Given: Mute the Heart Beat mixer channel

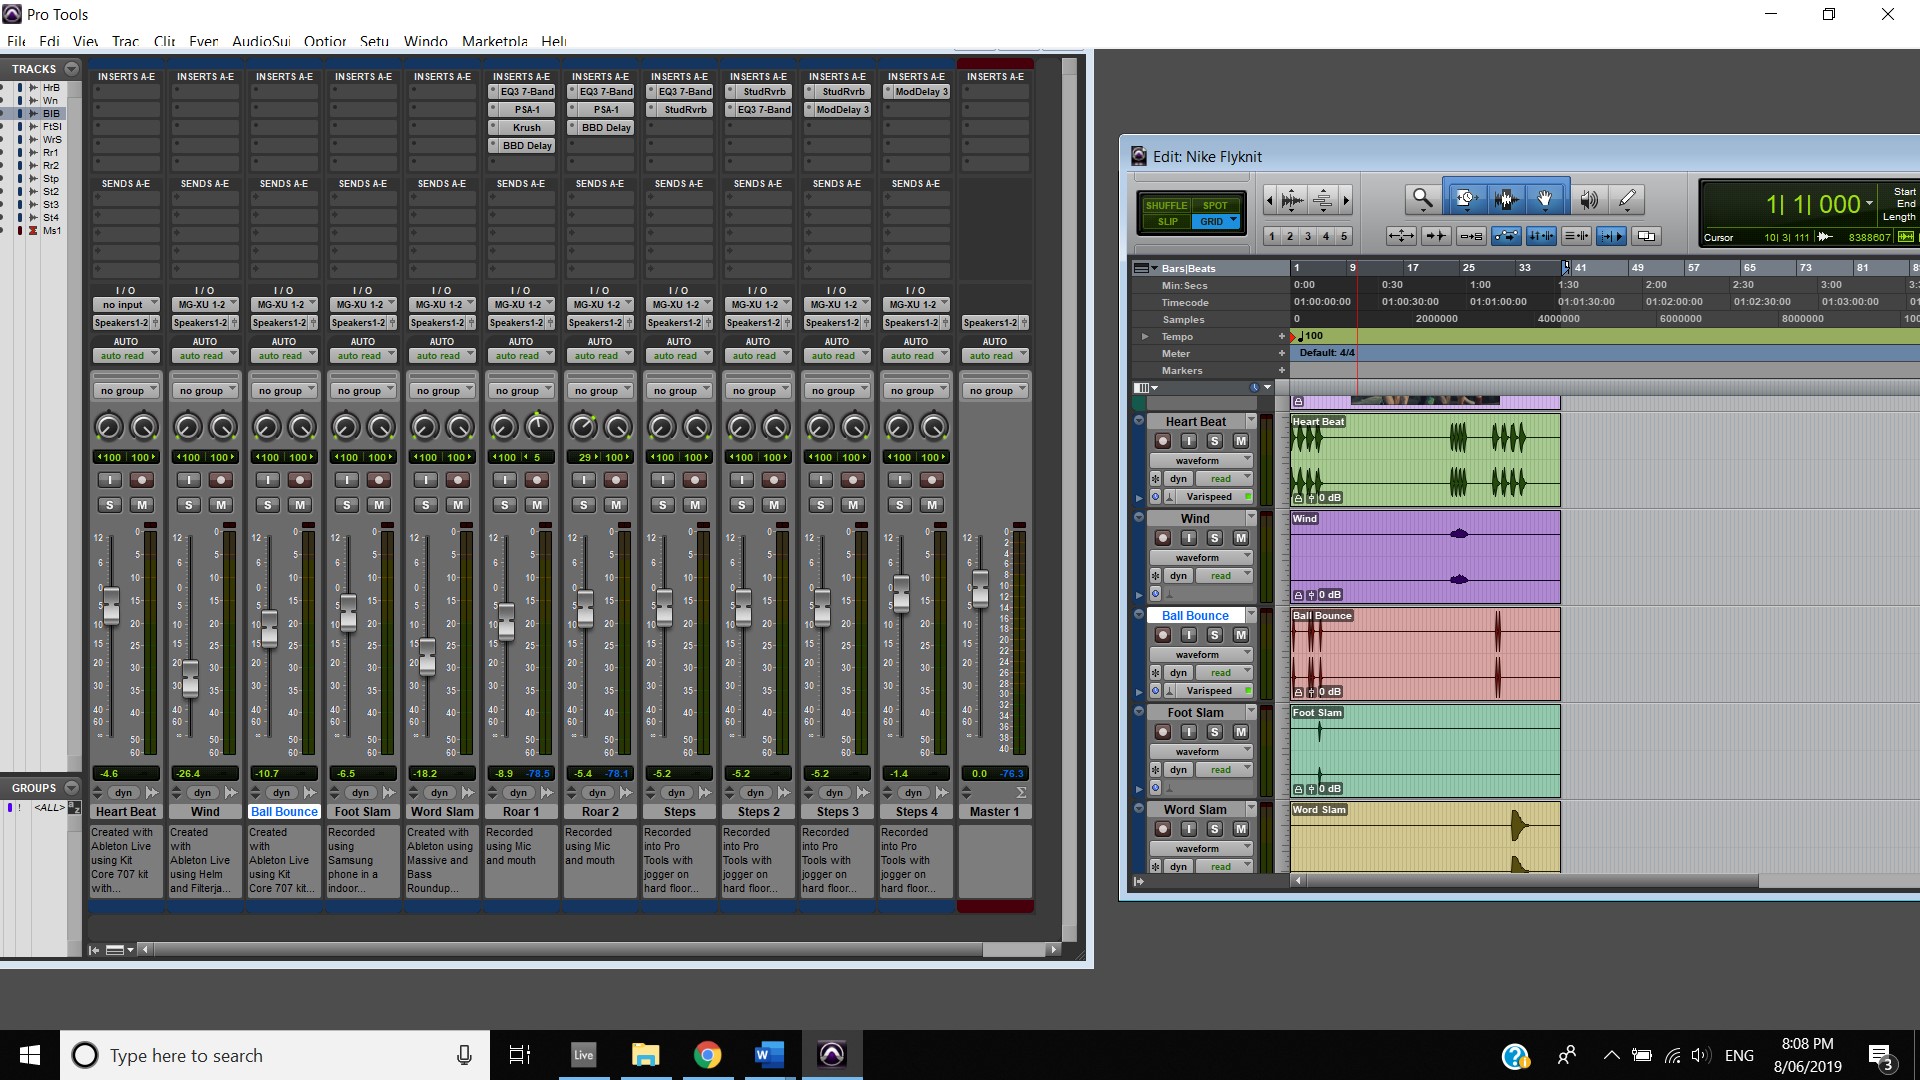Looking at the screenshot, I should [142, 505].
